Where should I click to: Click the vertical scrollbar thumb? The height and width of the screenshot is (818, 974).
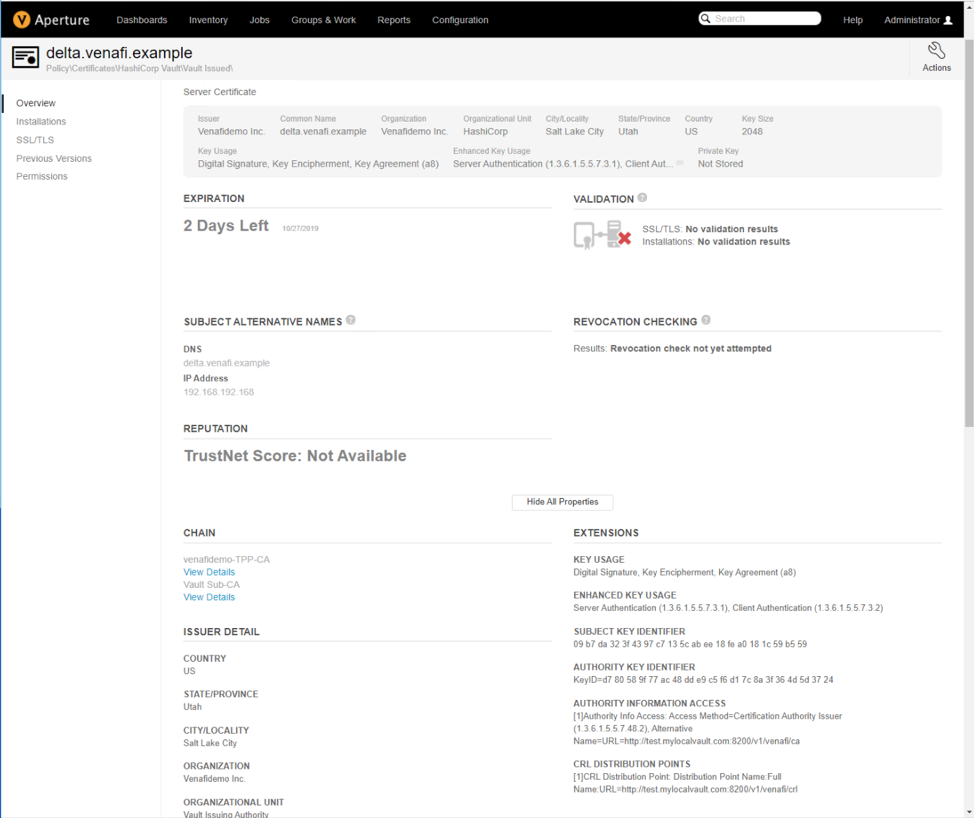[x=968, y=232]
